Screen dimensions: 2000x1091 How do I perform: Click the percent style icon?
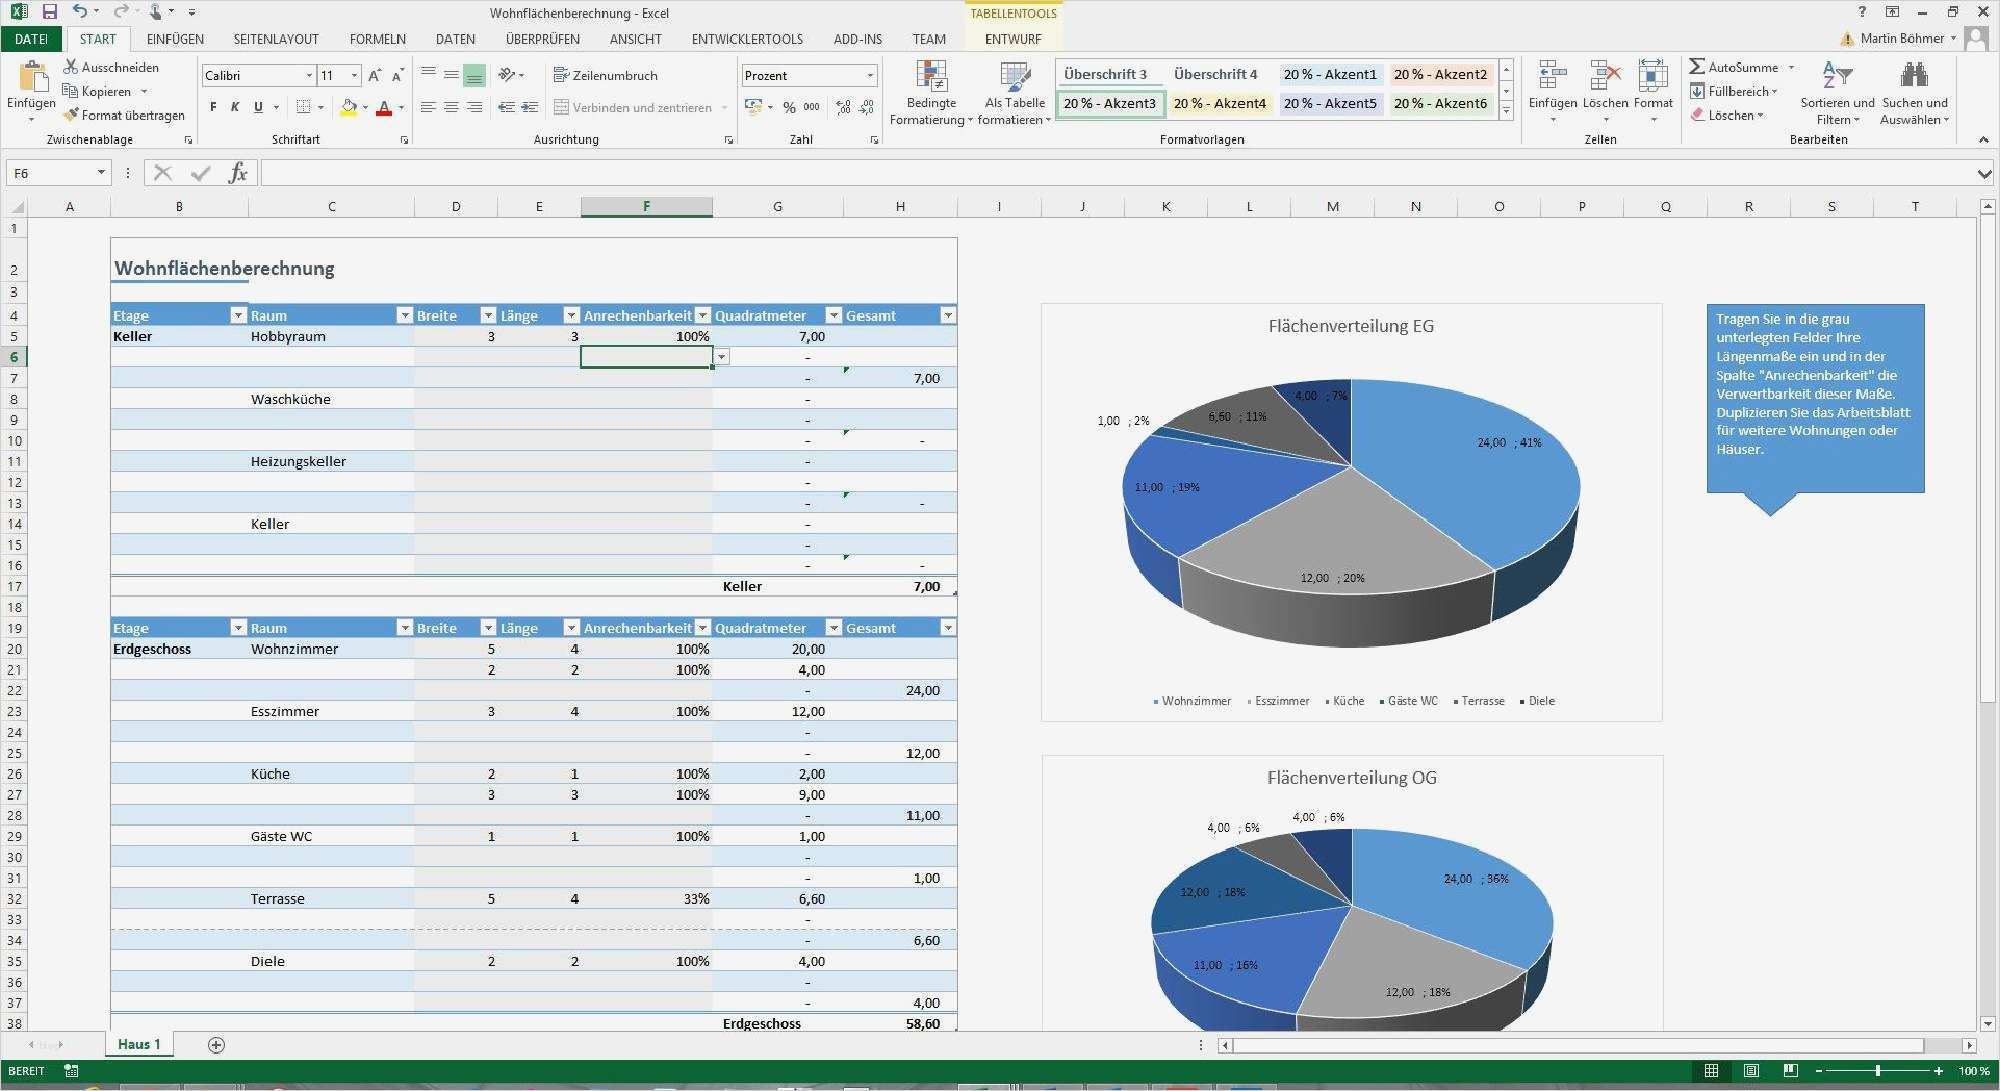(789, 107)
